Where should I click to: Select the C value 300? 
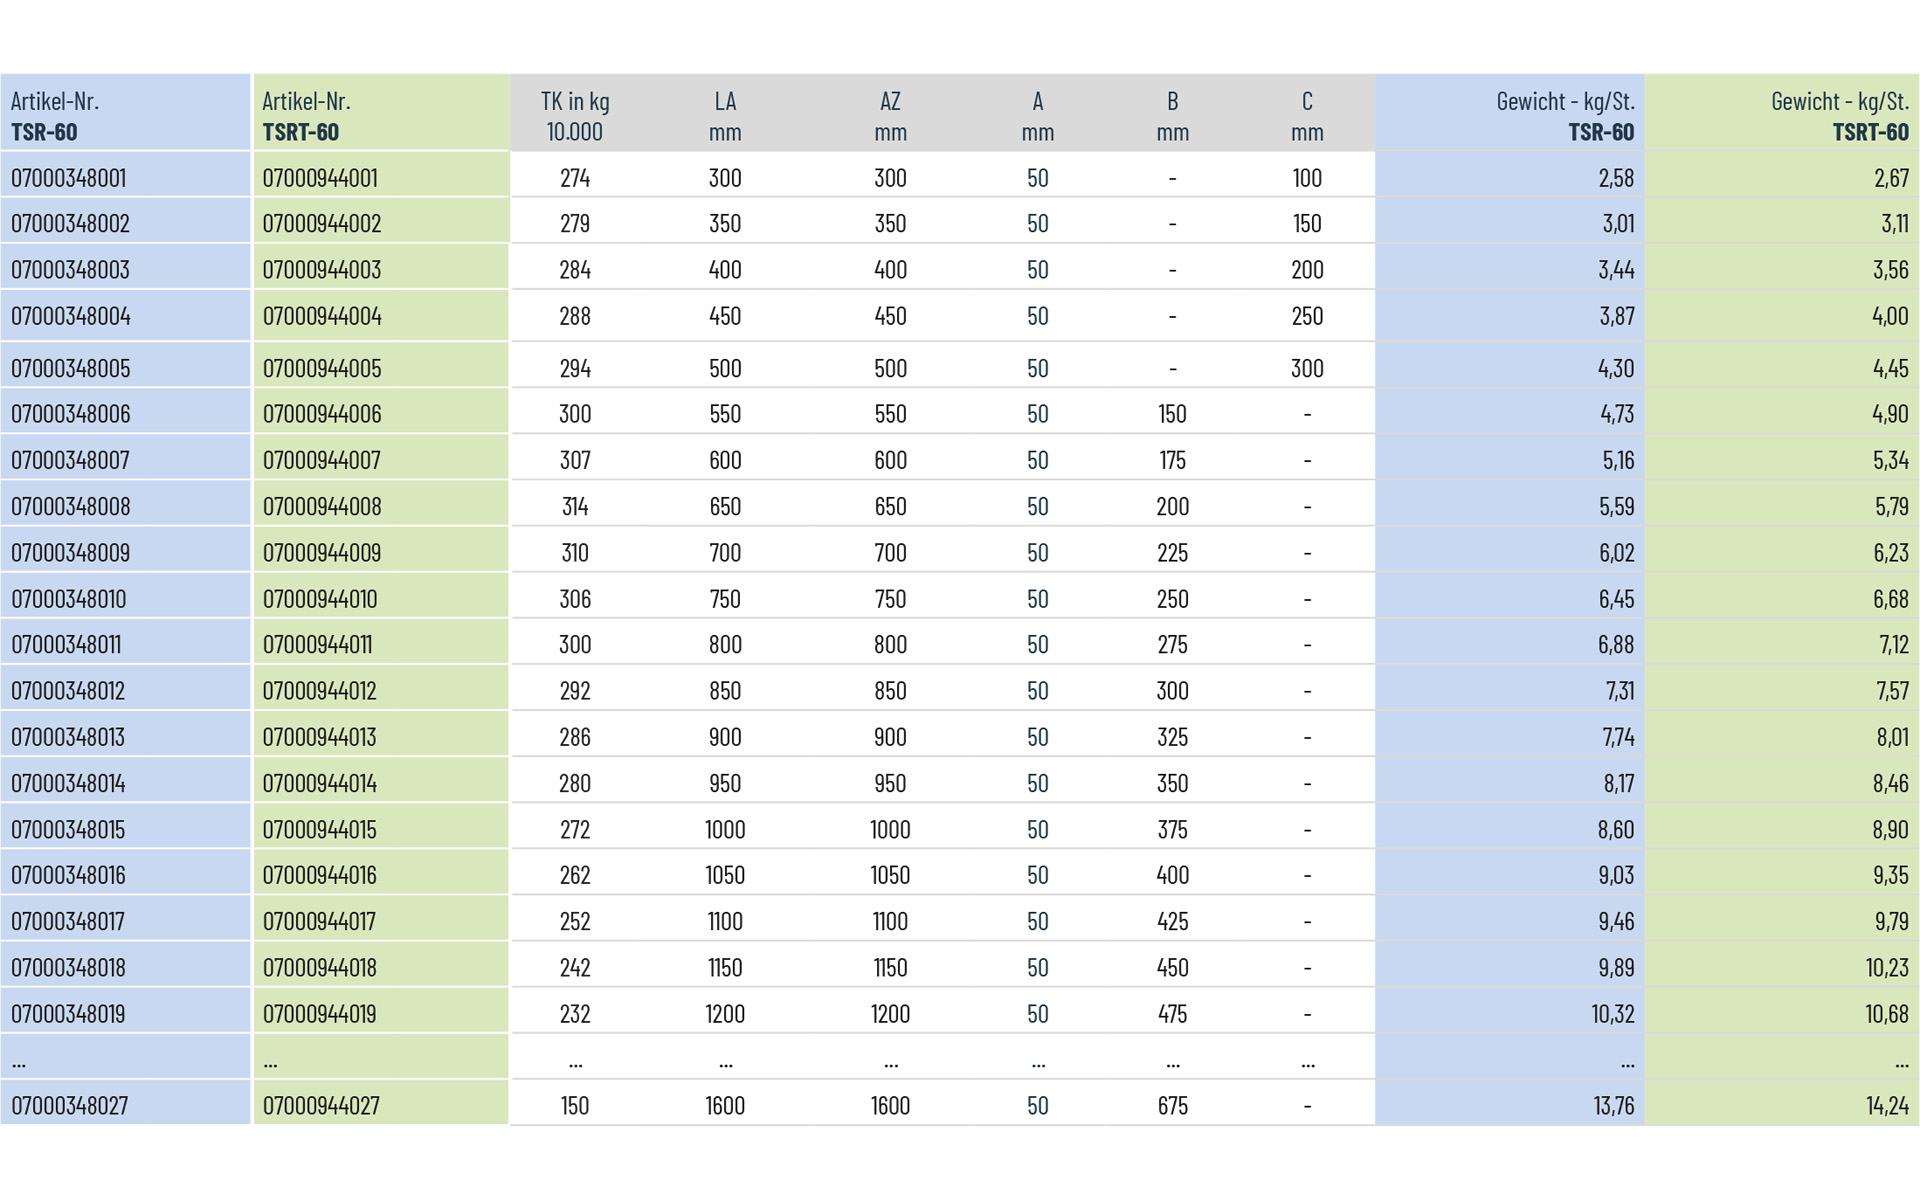(1307, 368)
